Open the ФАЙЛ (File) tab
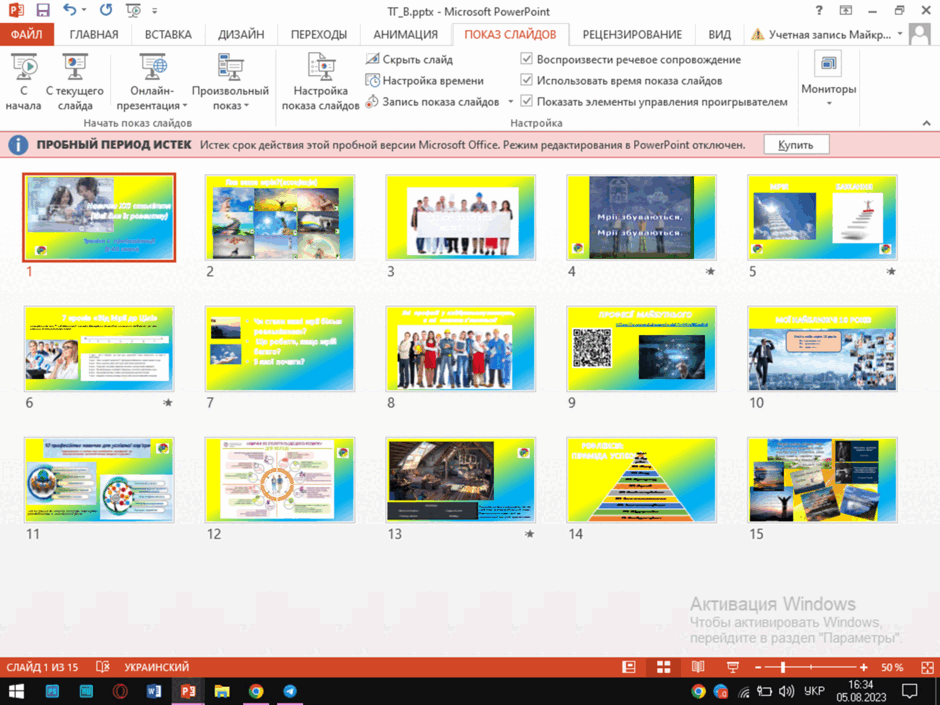This screenshot has height=705, width=940. coord(27,34)
